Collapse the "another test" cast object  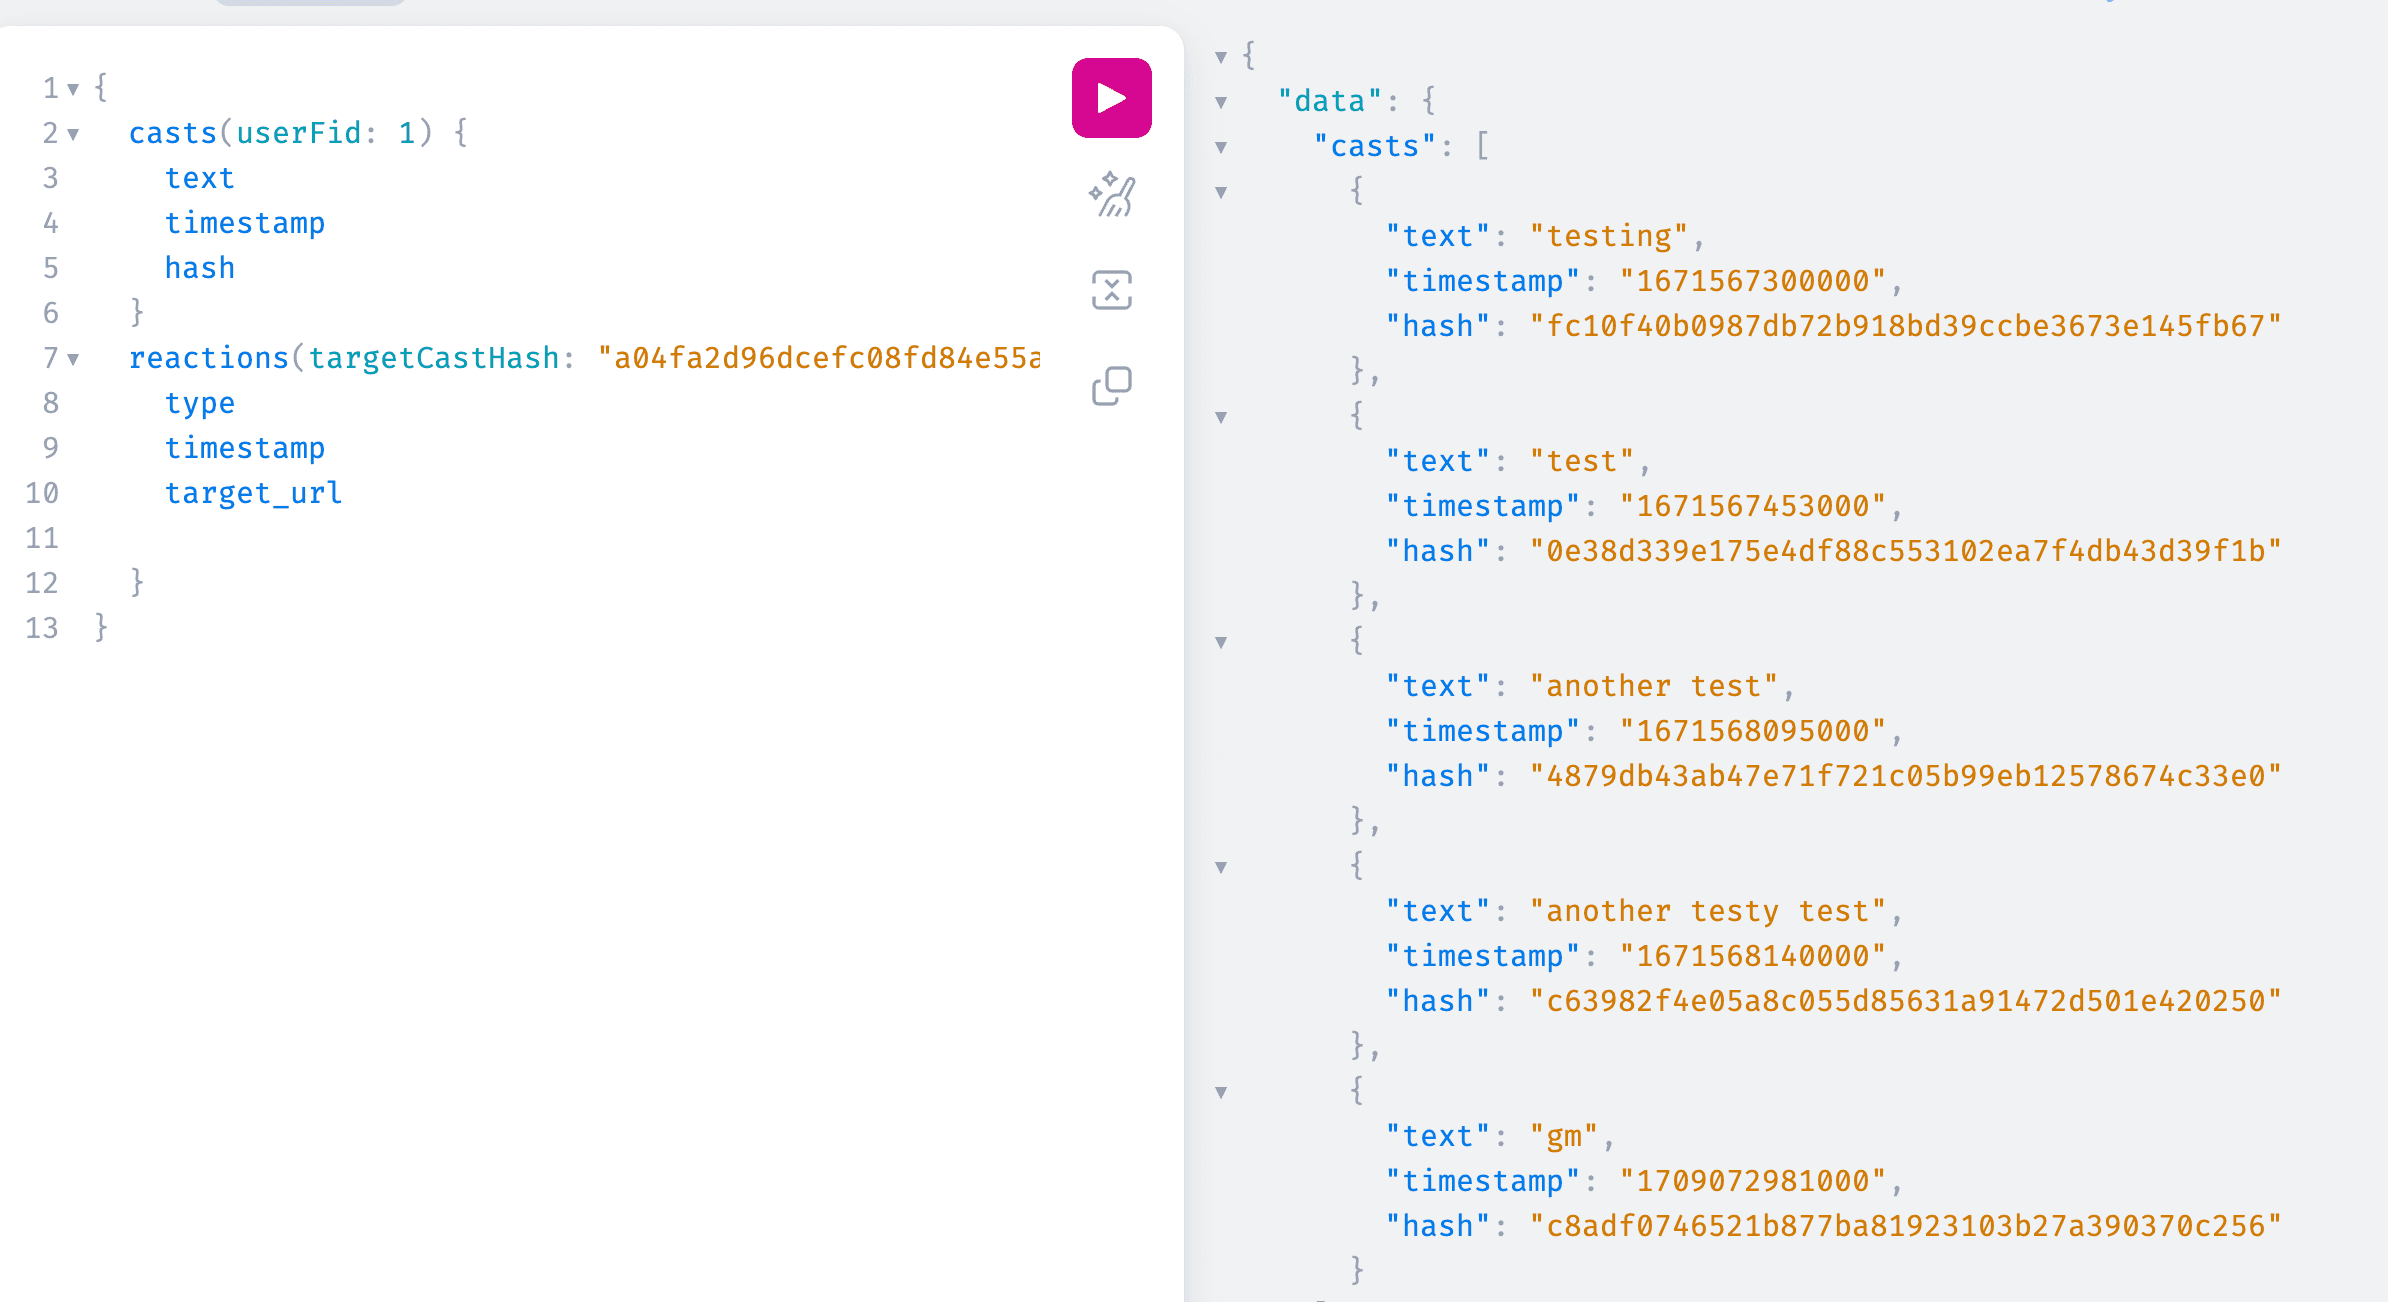[1221, 642]
